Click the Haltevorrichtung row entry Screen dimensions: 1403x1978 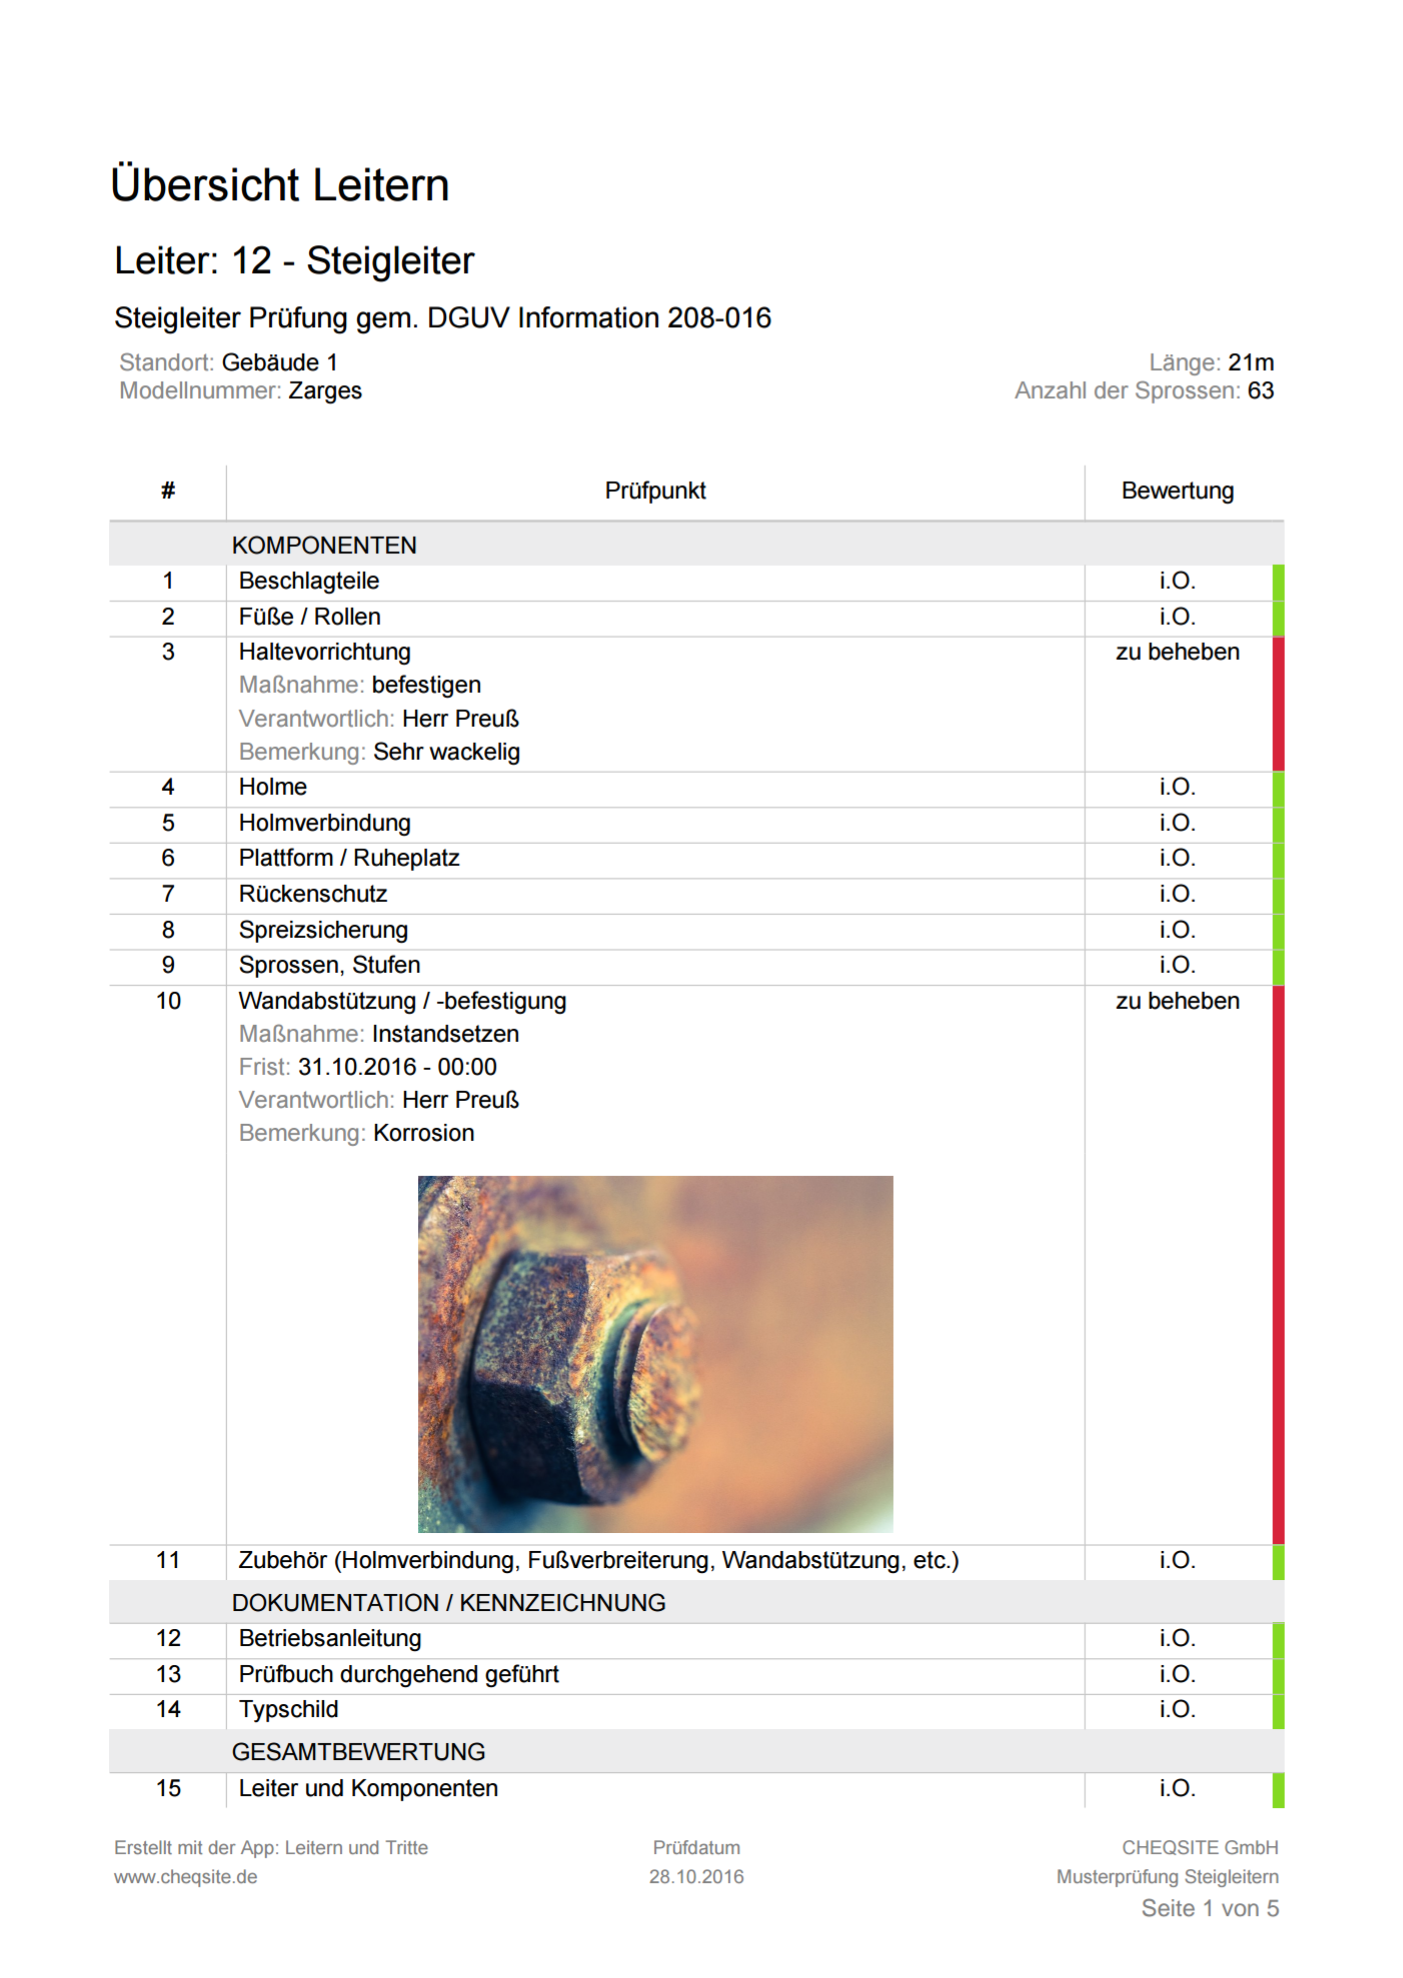pos(324,652)
